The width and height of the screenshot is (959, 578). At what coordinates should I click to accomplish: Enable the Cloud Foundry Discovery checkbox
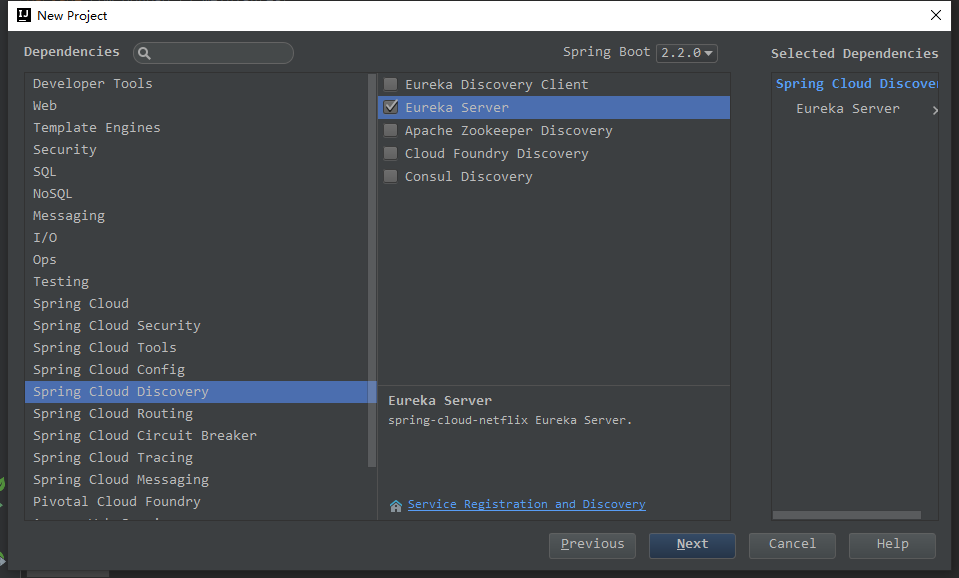[391, 154]
